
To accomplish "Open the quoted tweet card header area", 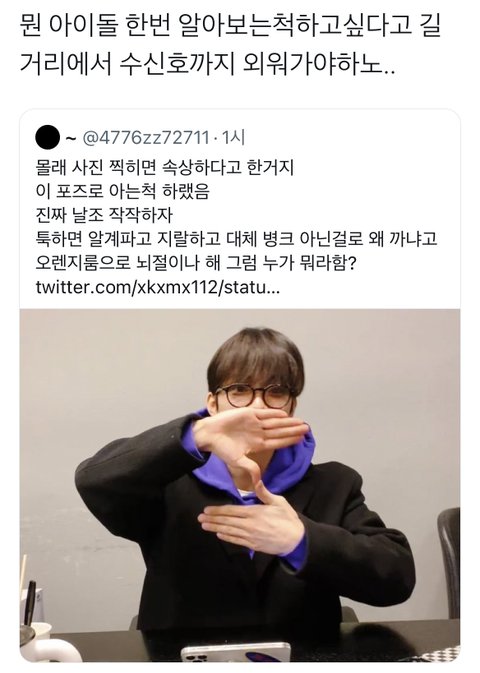I will (140, 138).
